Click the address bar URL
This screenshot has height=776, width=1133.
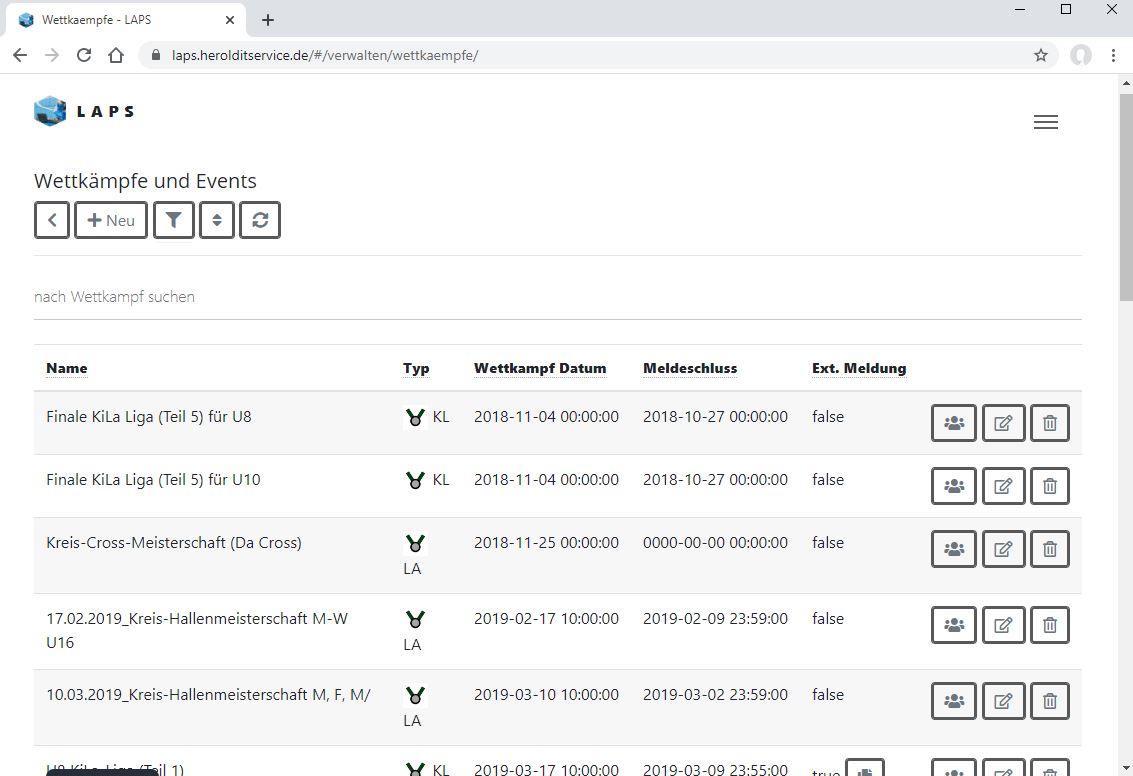tap(325, 56)
